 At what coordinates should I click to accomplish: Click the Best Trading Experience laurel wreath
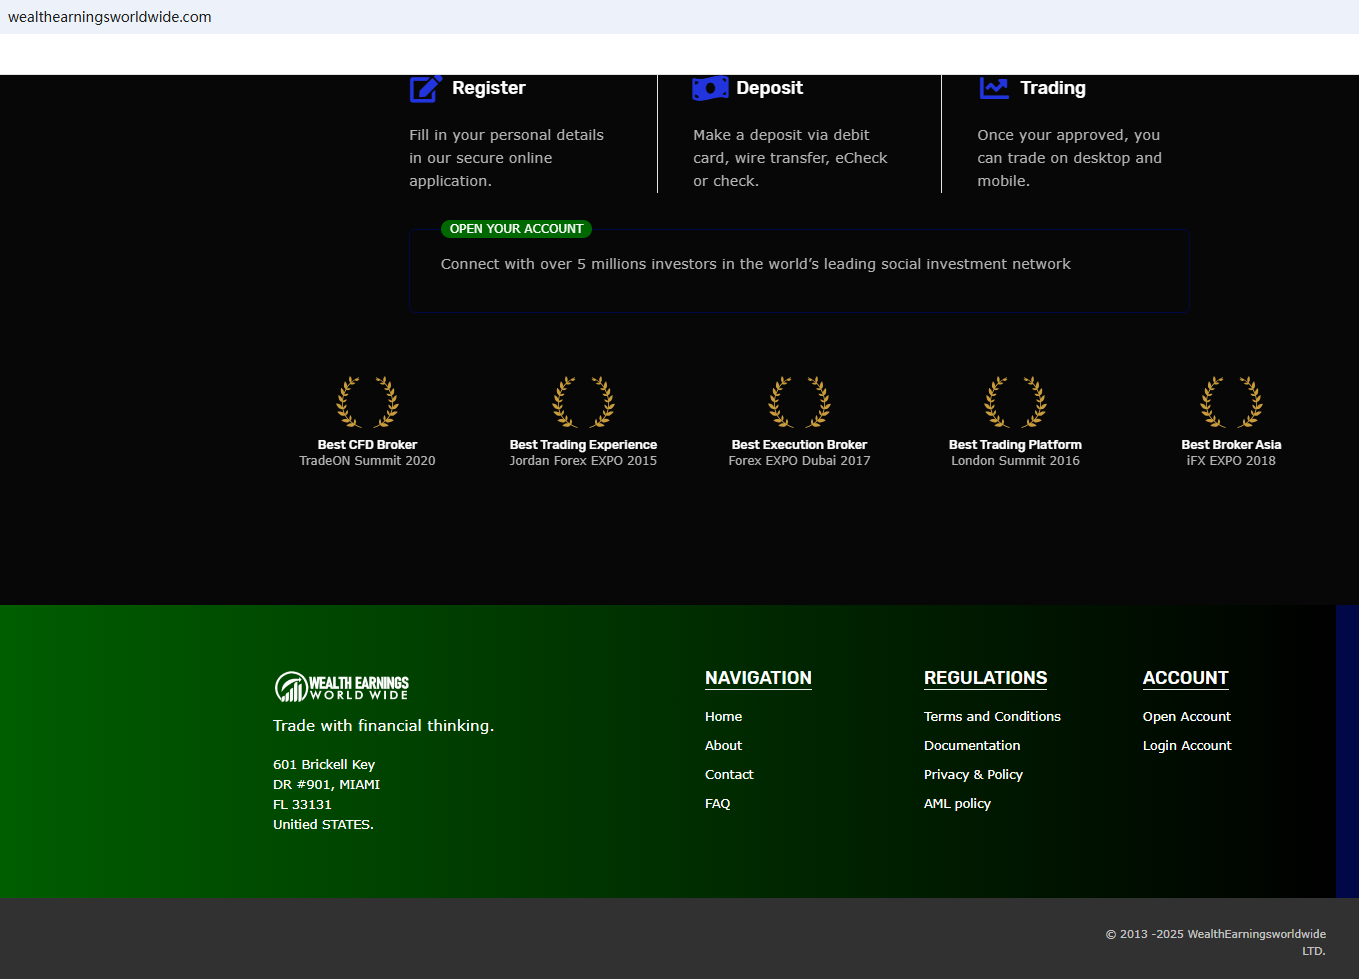(x=583, y=402)
